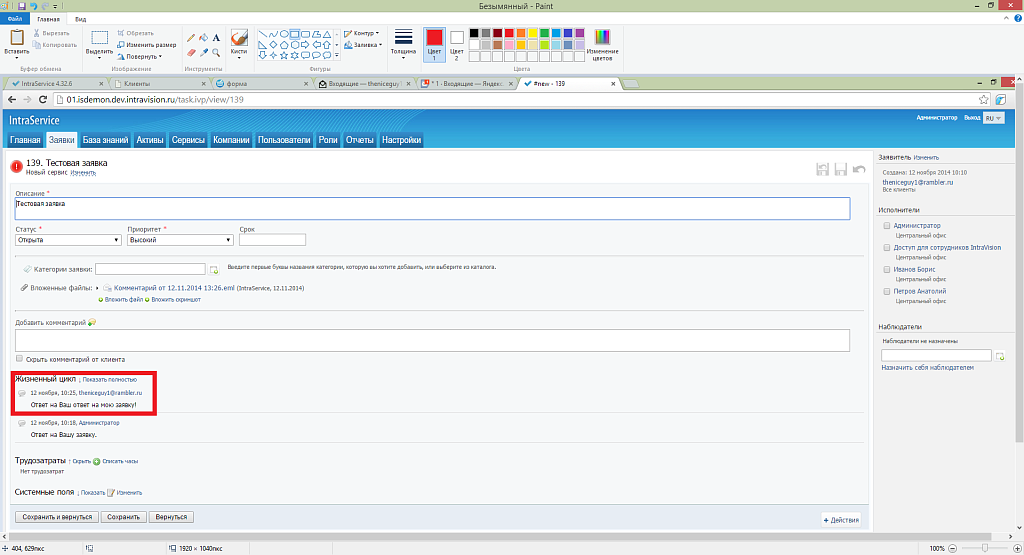Tick the Иванов Борис executor checkbox
1024x555 pixels.
[x=886, y=269]
